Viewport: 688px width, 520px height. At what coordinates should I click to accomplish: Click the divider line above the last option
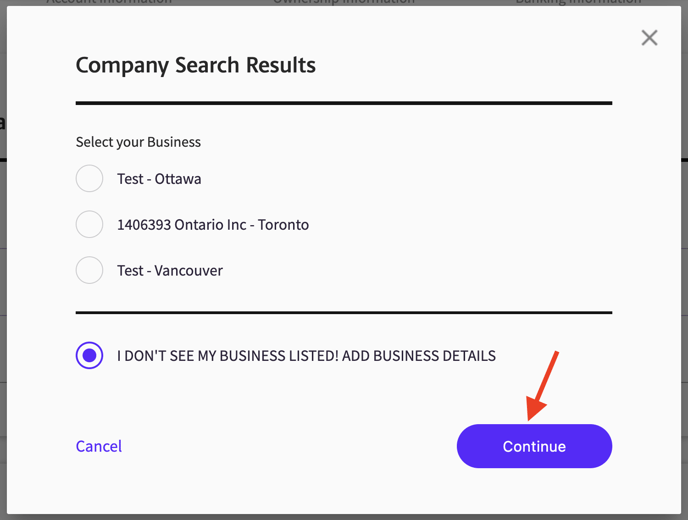click(x=343, y=313)
